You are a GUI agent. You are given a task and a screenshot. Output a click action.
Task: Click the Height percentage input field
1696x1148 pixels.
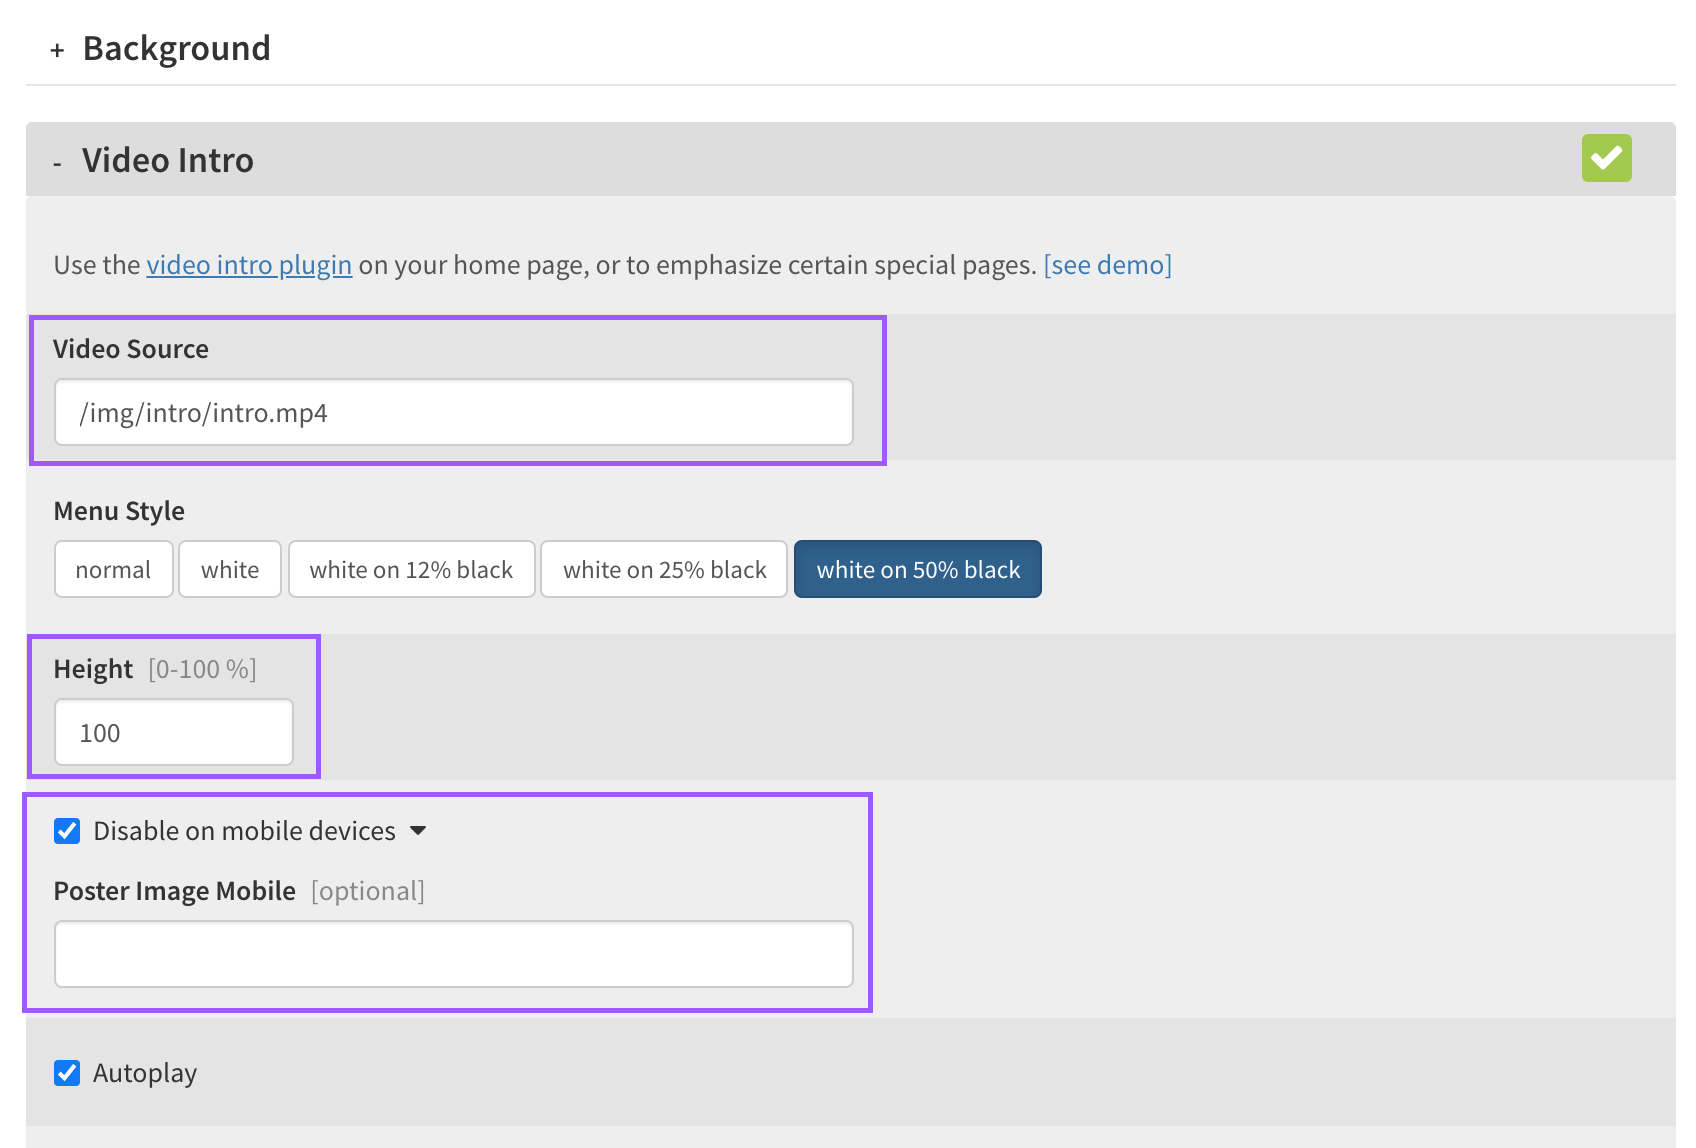coord(174,732)
